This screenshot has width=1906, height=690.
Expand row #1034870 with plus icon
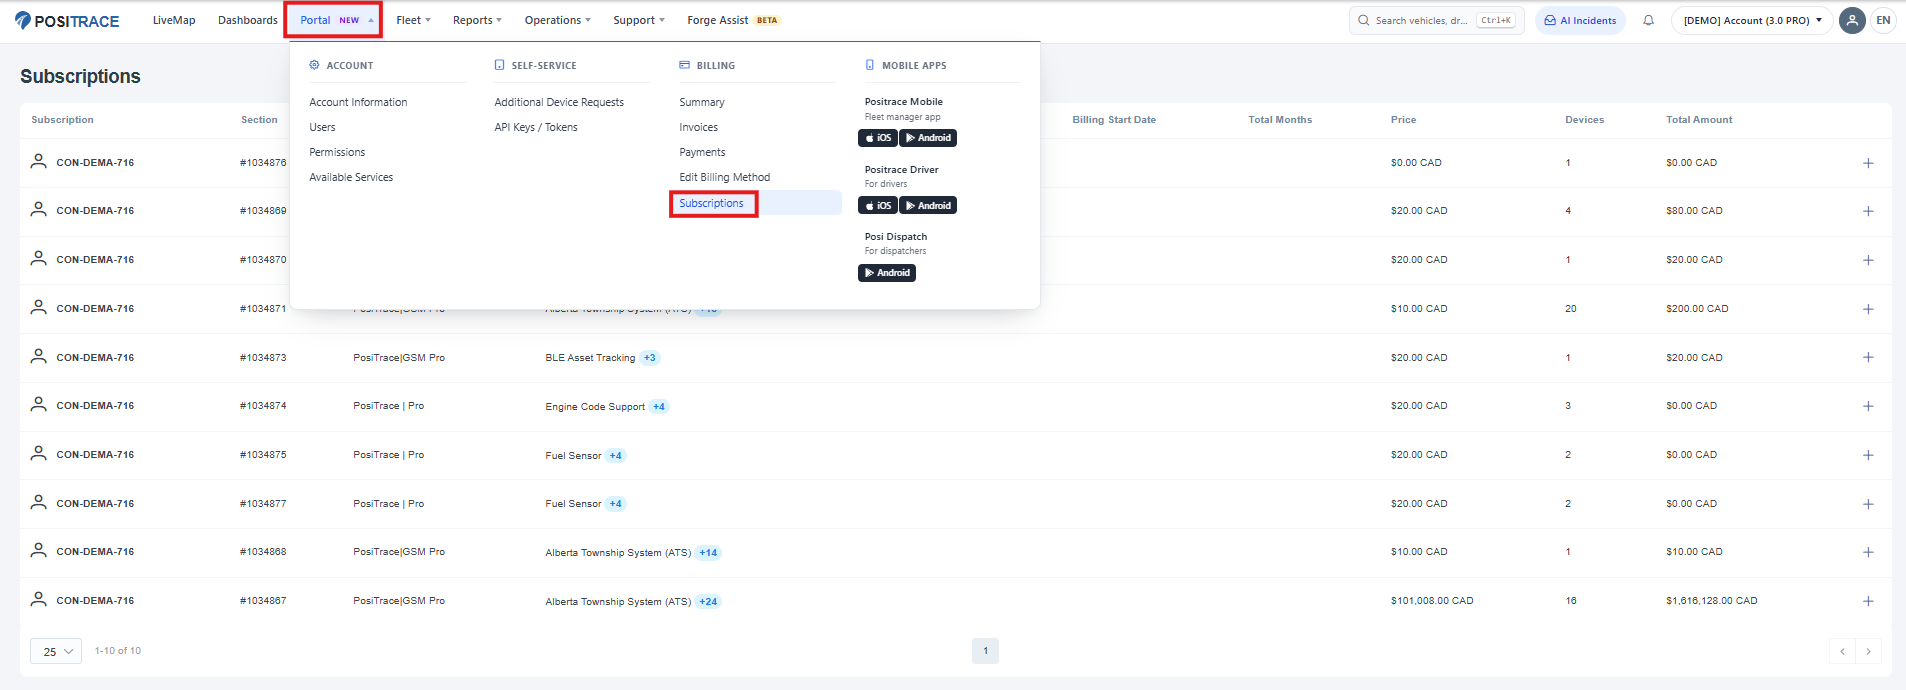tap(1868, 260)
